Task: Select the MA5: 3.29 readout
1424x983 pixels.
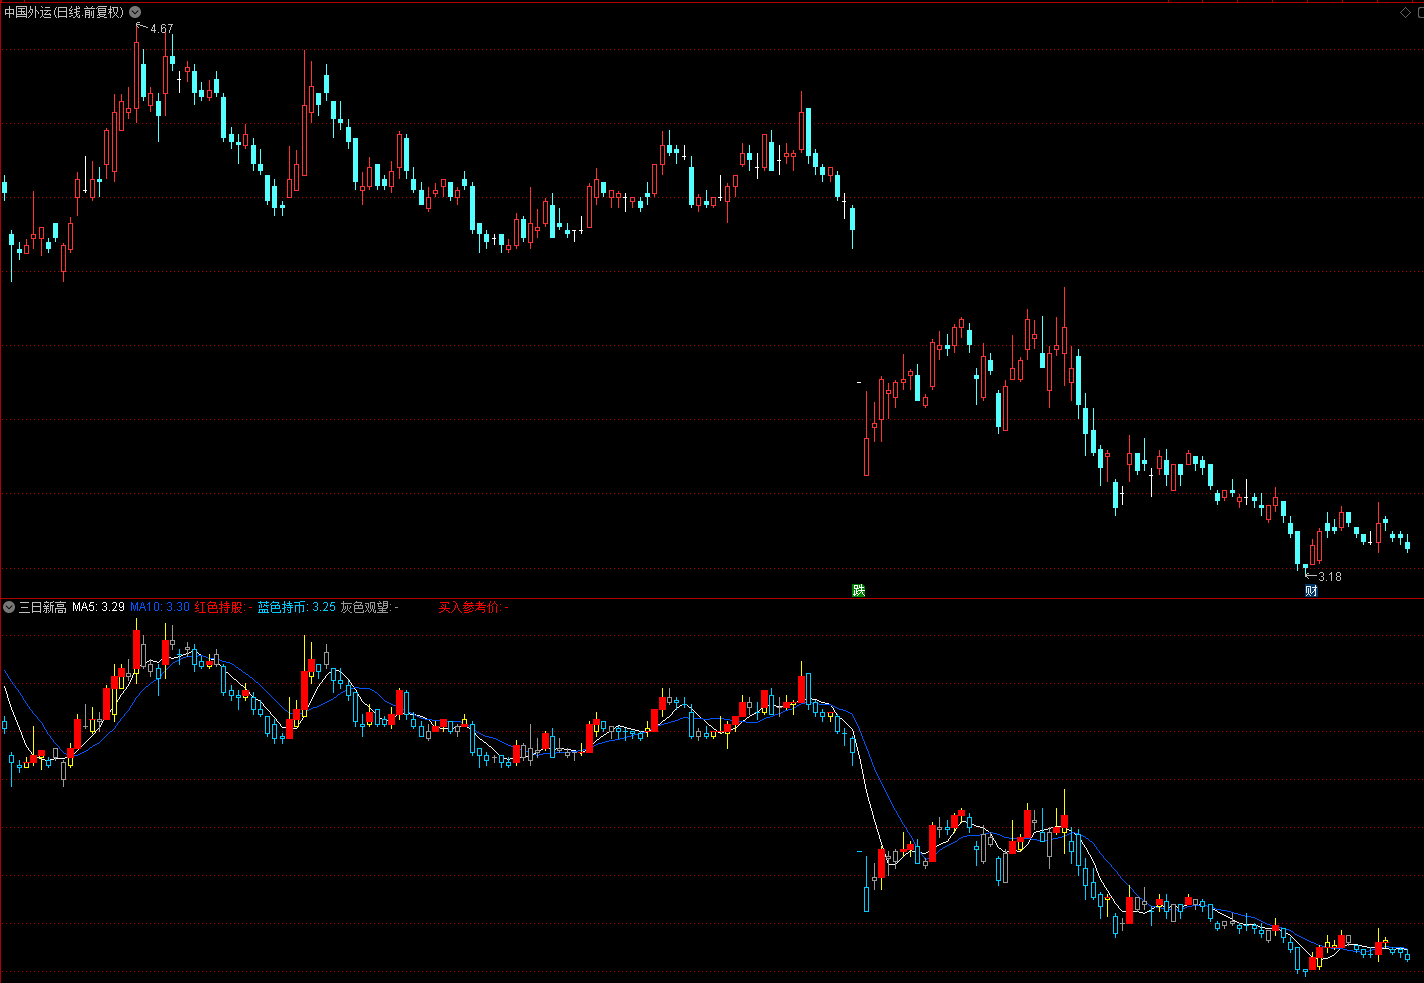Action: 98,607
